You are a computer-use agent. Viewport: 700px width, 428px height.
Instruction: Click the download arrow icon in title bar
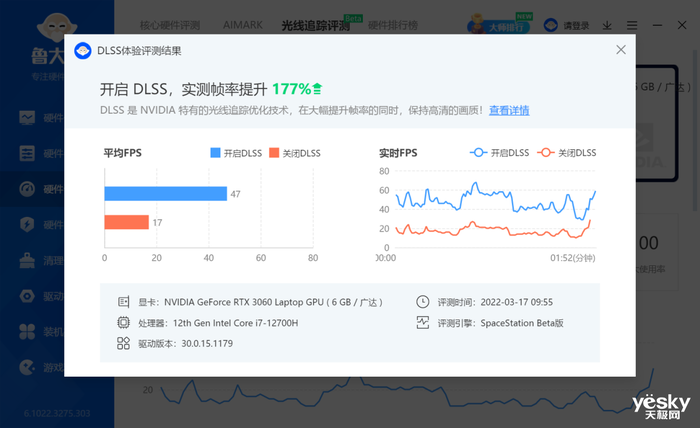[607, 25]
